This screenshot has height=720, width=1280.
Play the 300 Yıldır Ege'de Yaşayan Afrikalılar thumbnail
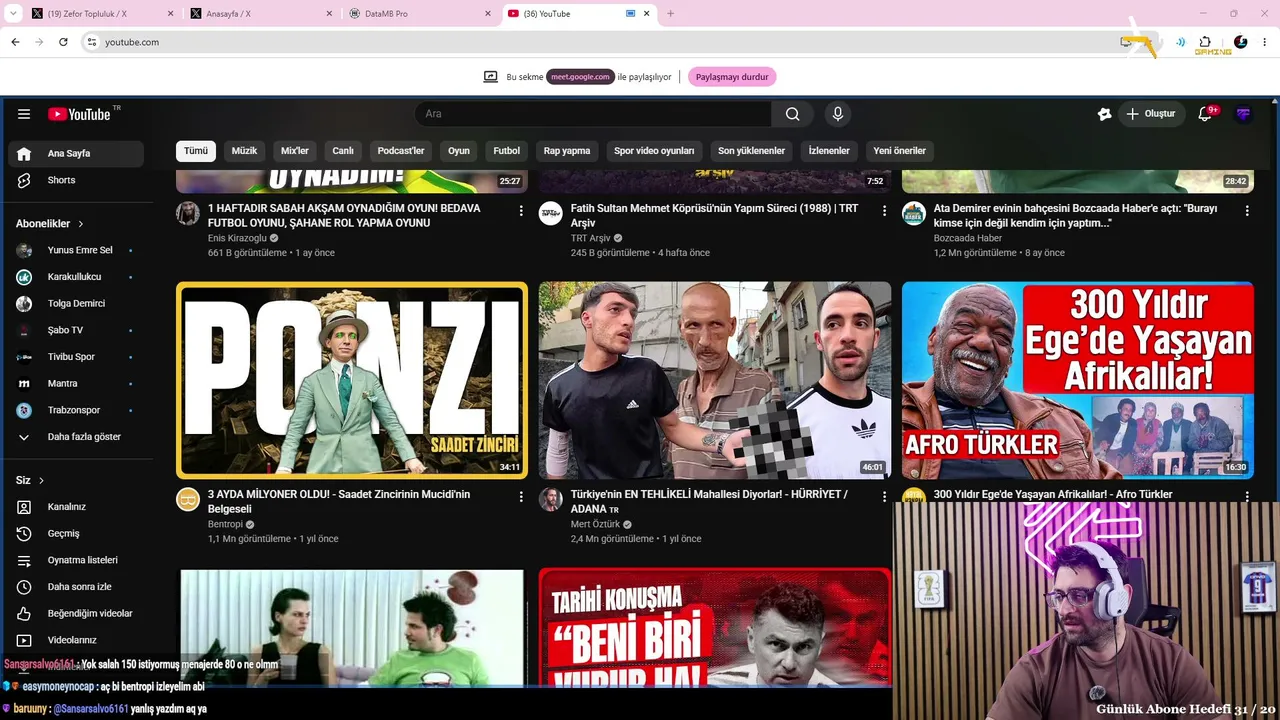point(1078,380)
